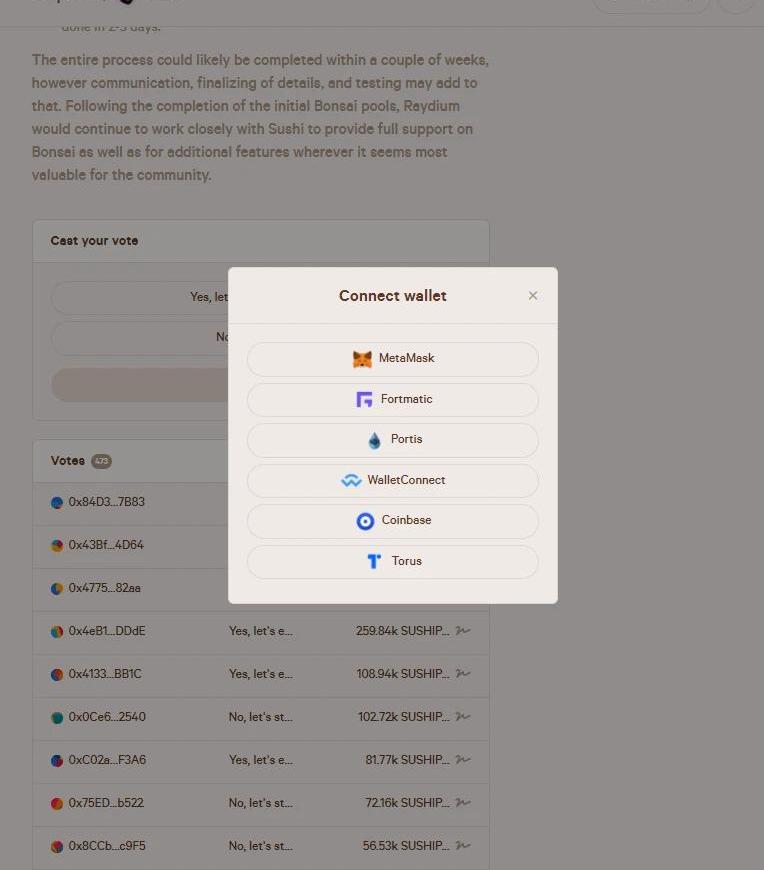Screen dimensions: 764x870
Task: Click the Coinbase circle icon
Action: coord(365,521)
